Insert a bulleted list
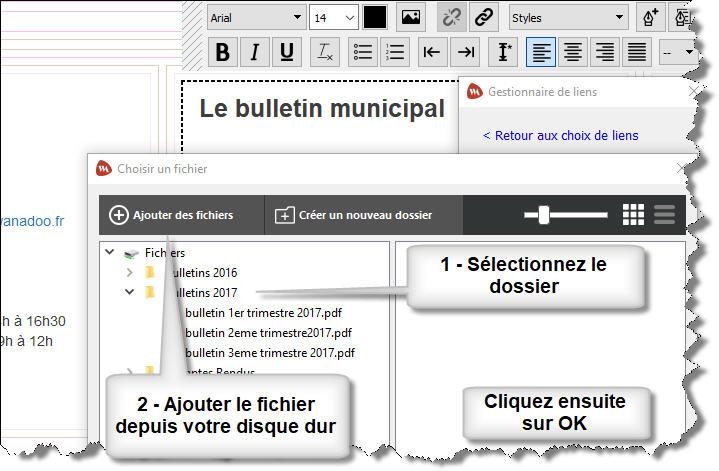This screenshot has width=719, height=471. [x=363, y=52]
